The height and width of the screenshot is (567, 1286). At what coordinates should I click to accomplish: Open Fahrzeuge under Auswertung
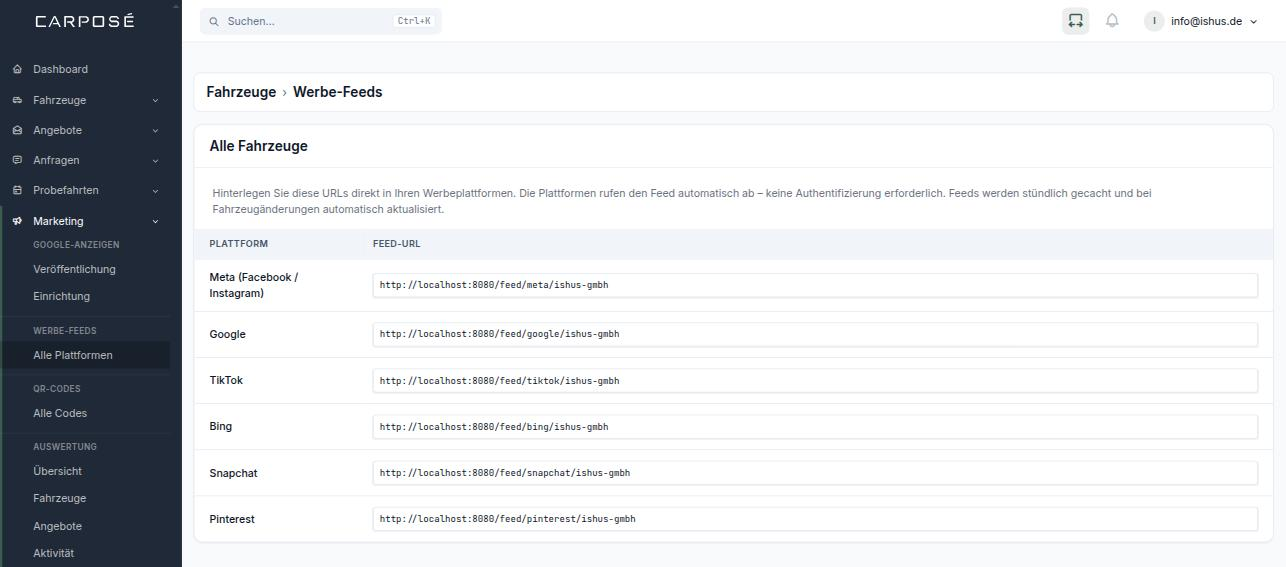59,498
